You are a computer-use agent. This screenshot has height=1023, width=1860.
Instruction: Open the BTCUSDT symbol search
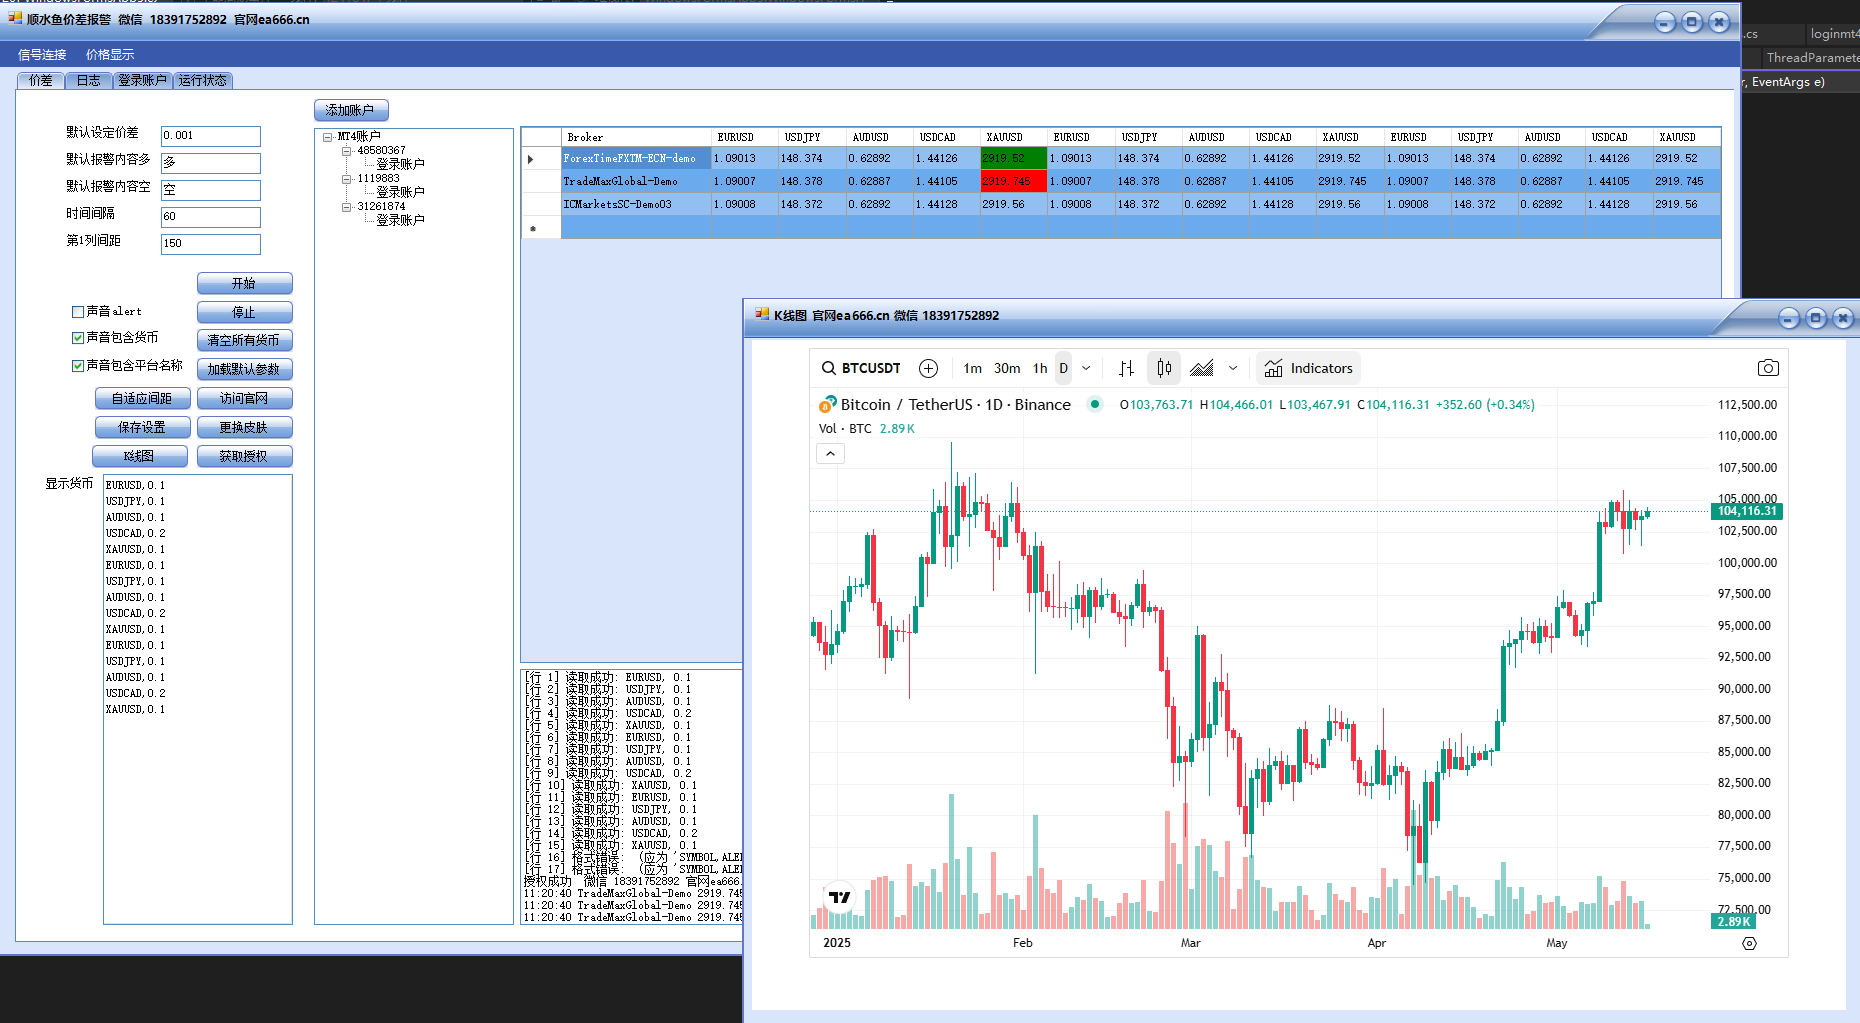[861, 368]
